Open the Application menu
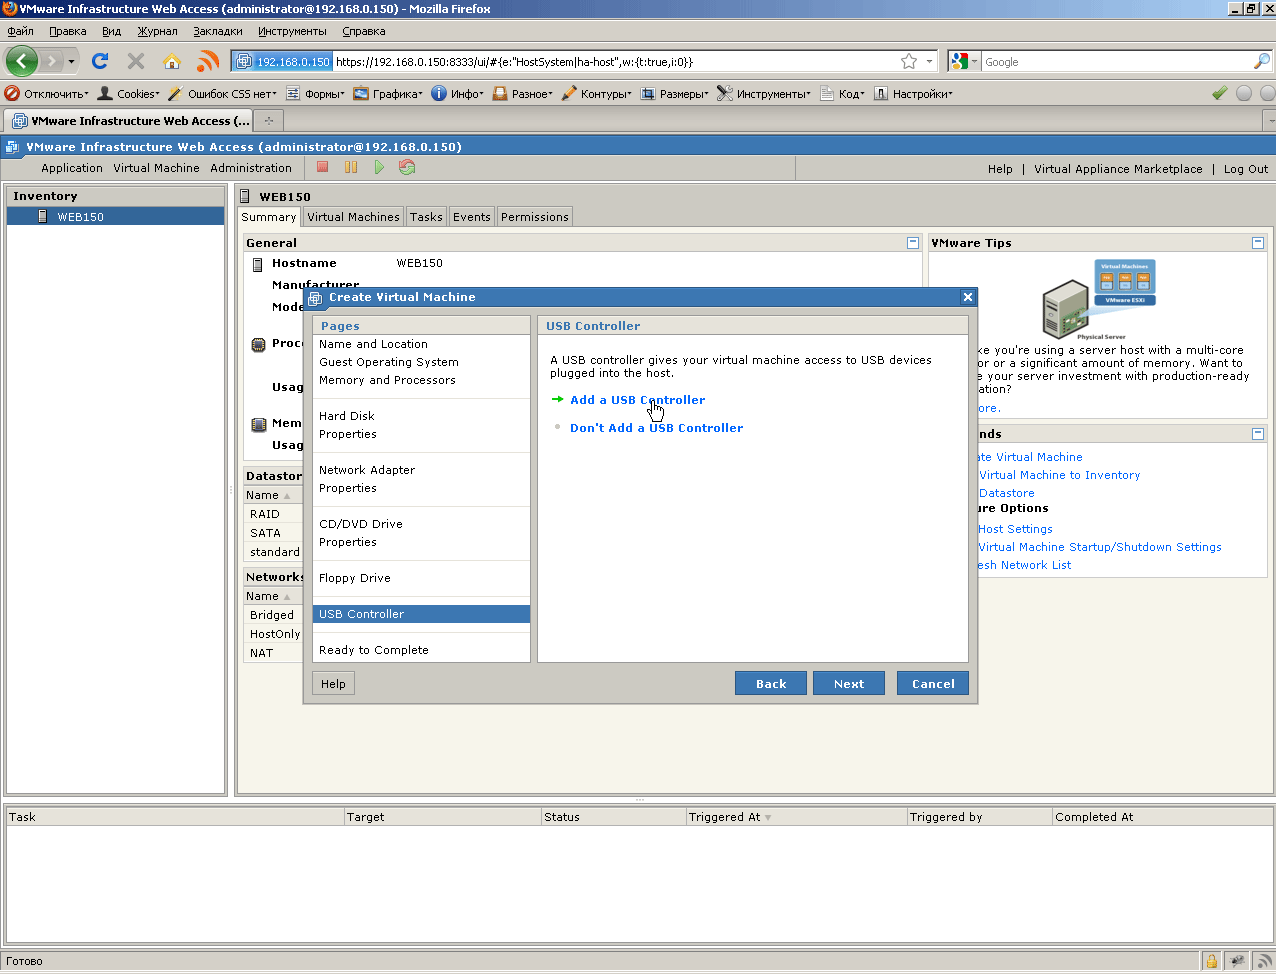The image size is (1276, 974). pyautogui.click(x=72, y=168)
